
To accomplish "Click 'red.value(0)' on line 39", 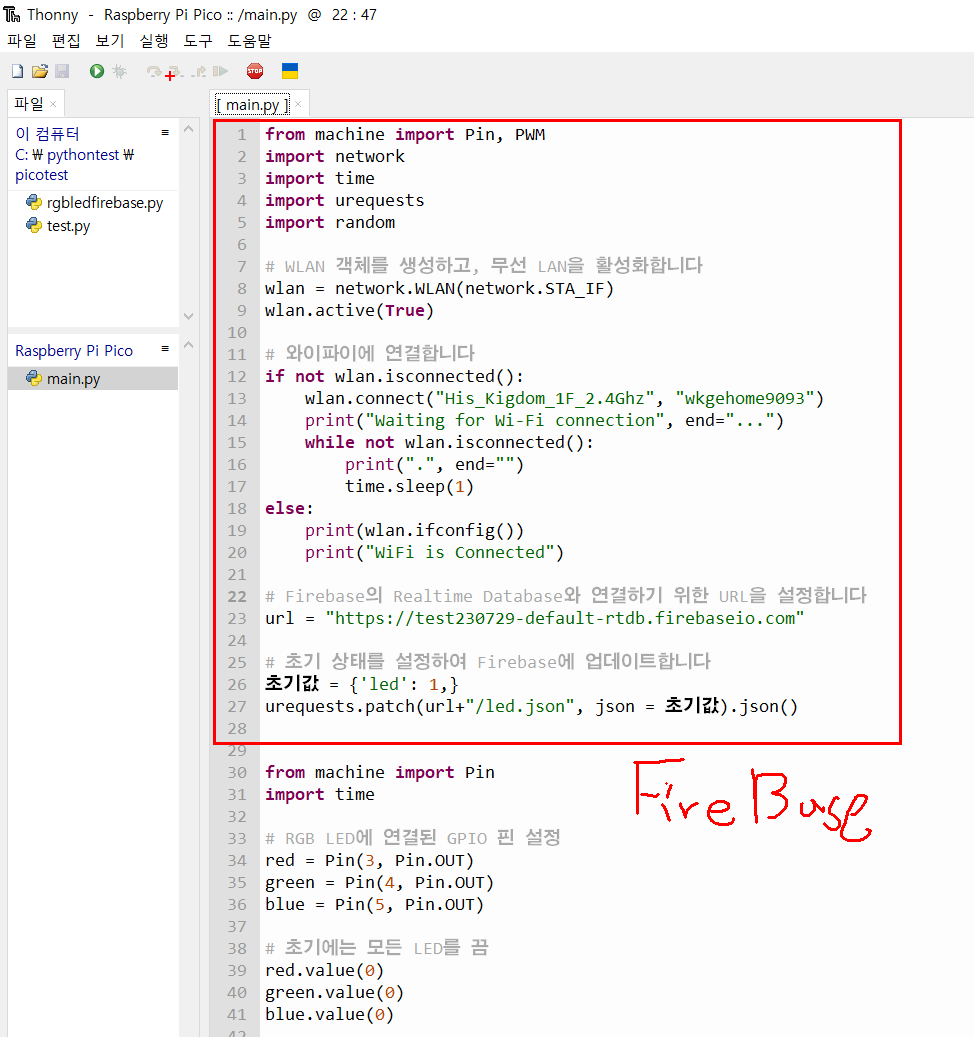I will (x=324, y=970).
